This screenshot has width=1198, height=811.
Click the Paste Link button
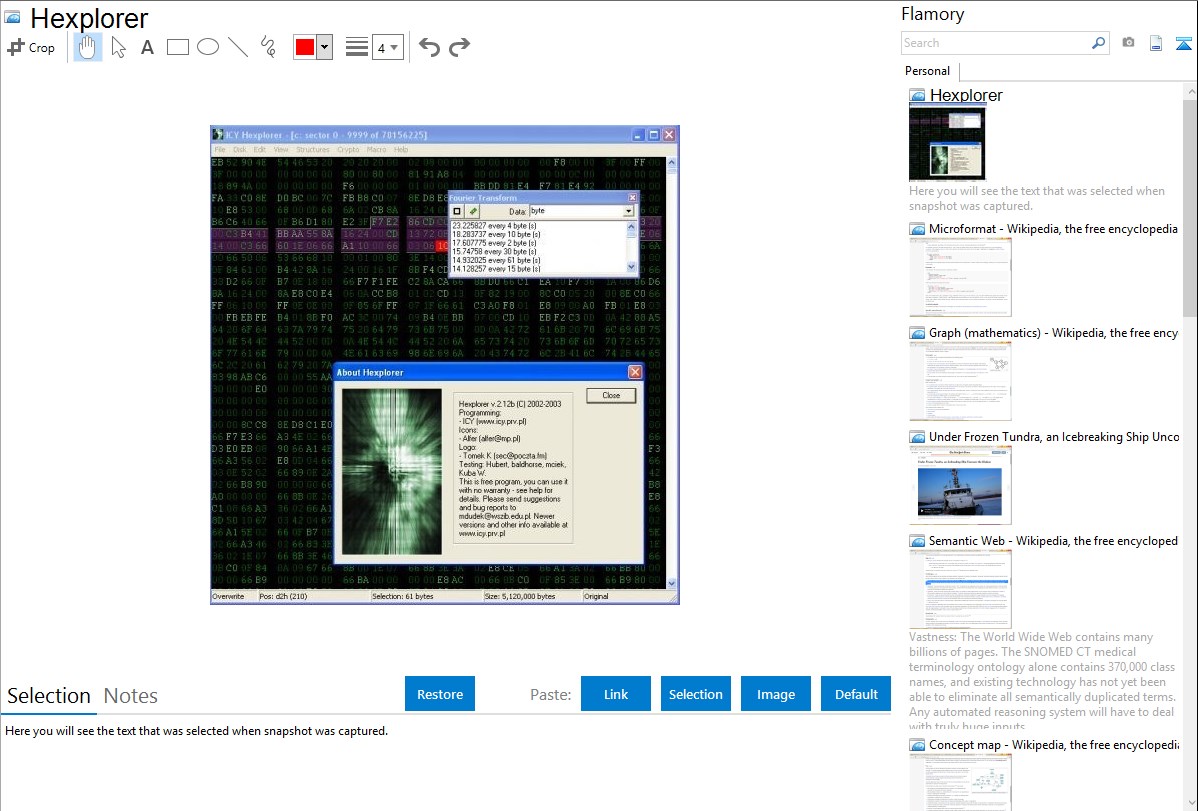tap(616, 694)
